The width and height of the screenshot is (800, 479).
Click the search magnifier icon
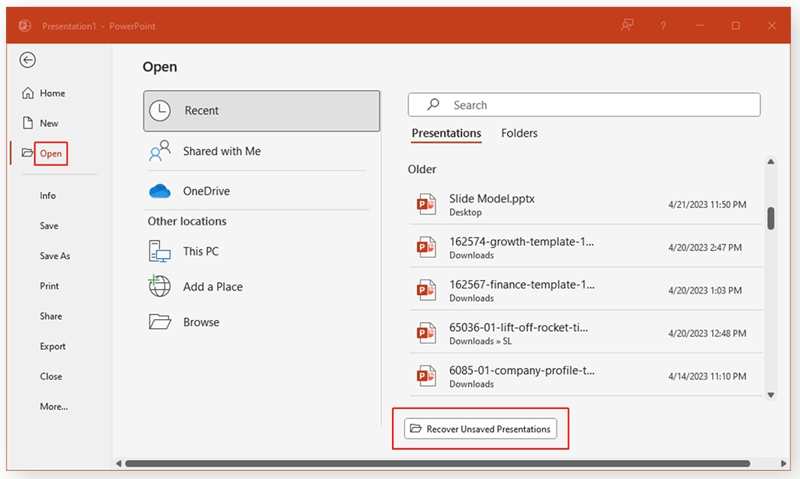[433, 105]
